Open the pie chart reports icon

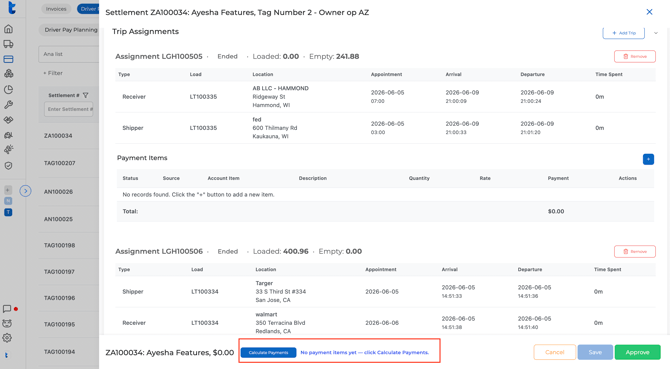coord(8,89)
